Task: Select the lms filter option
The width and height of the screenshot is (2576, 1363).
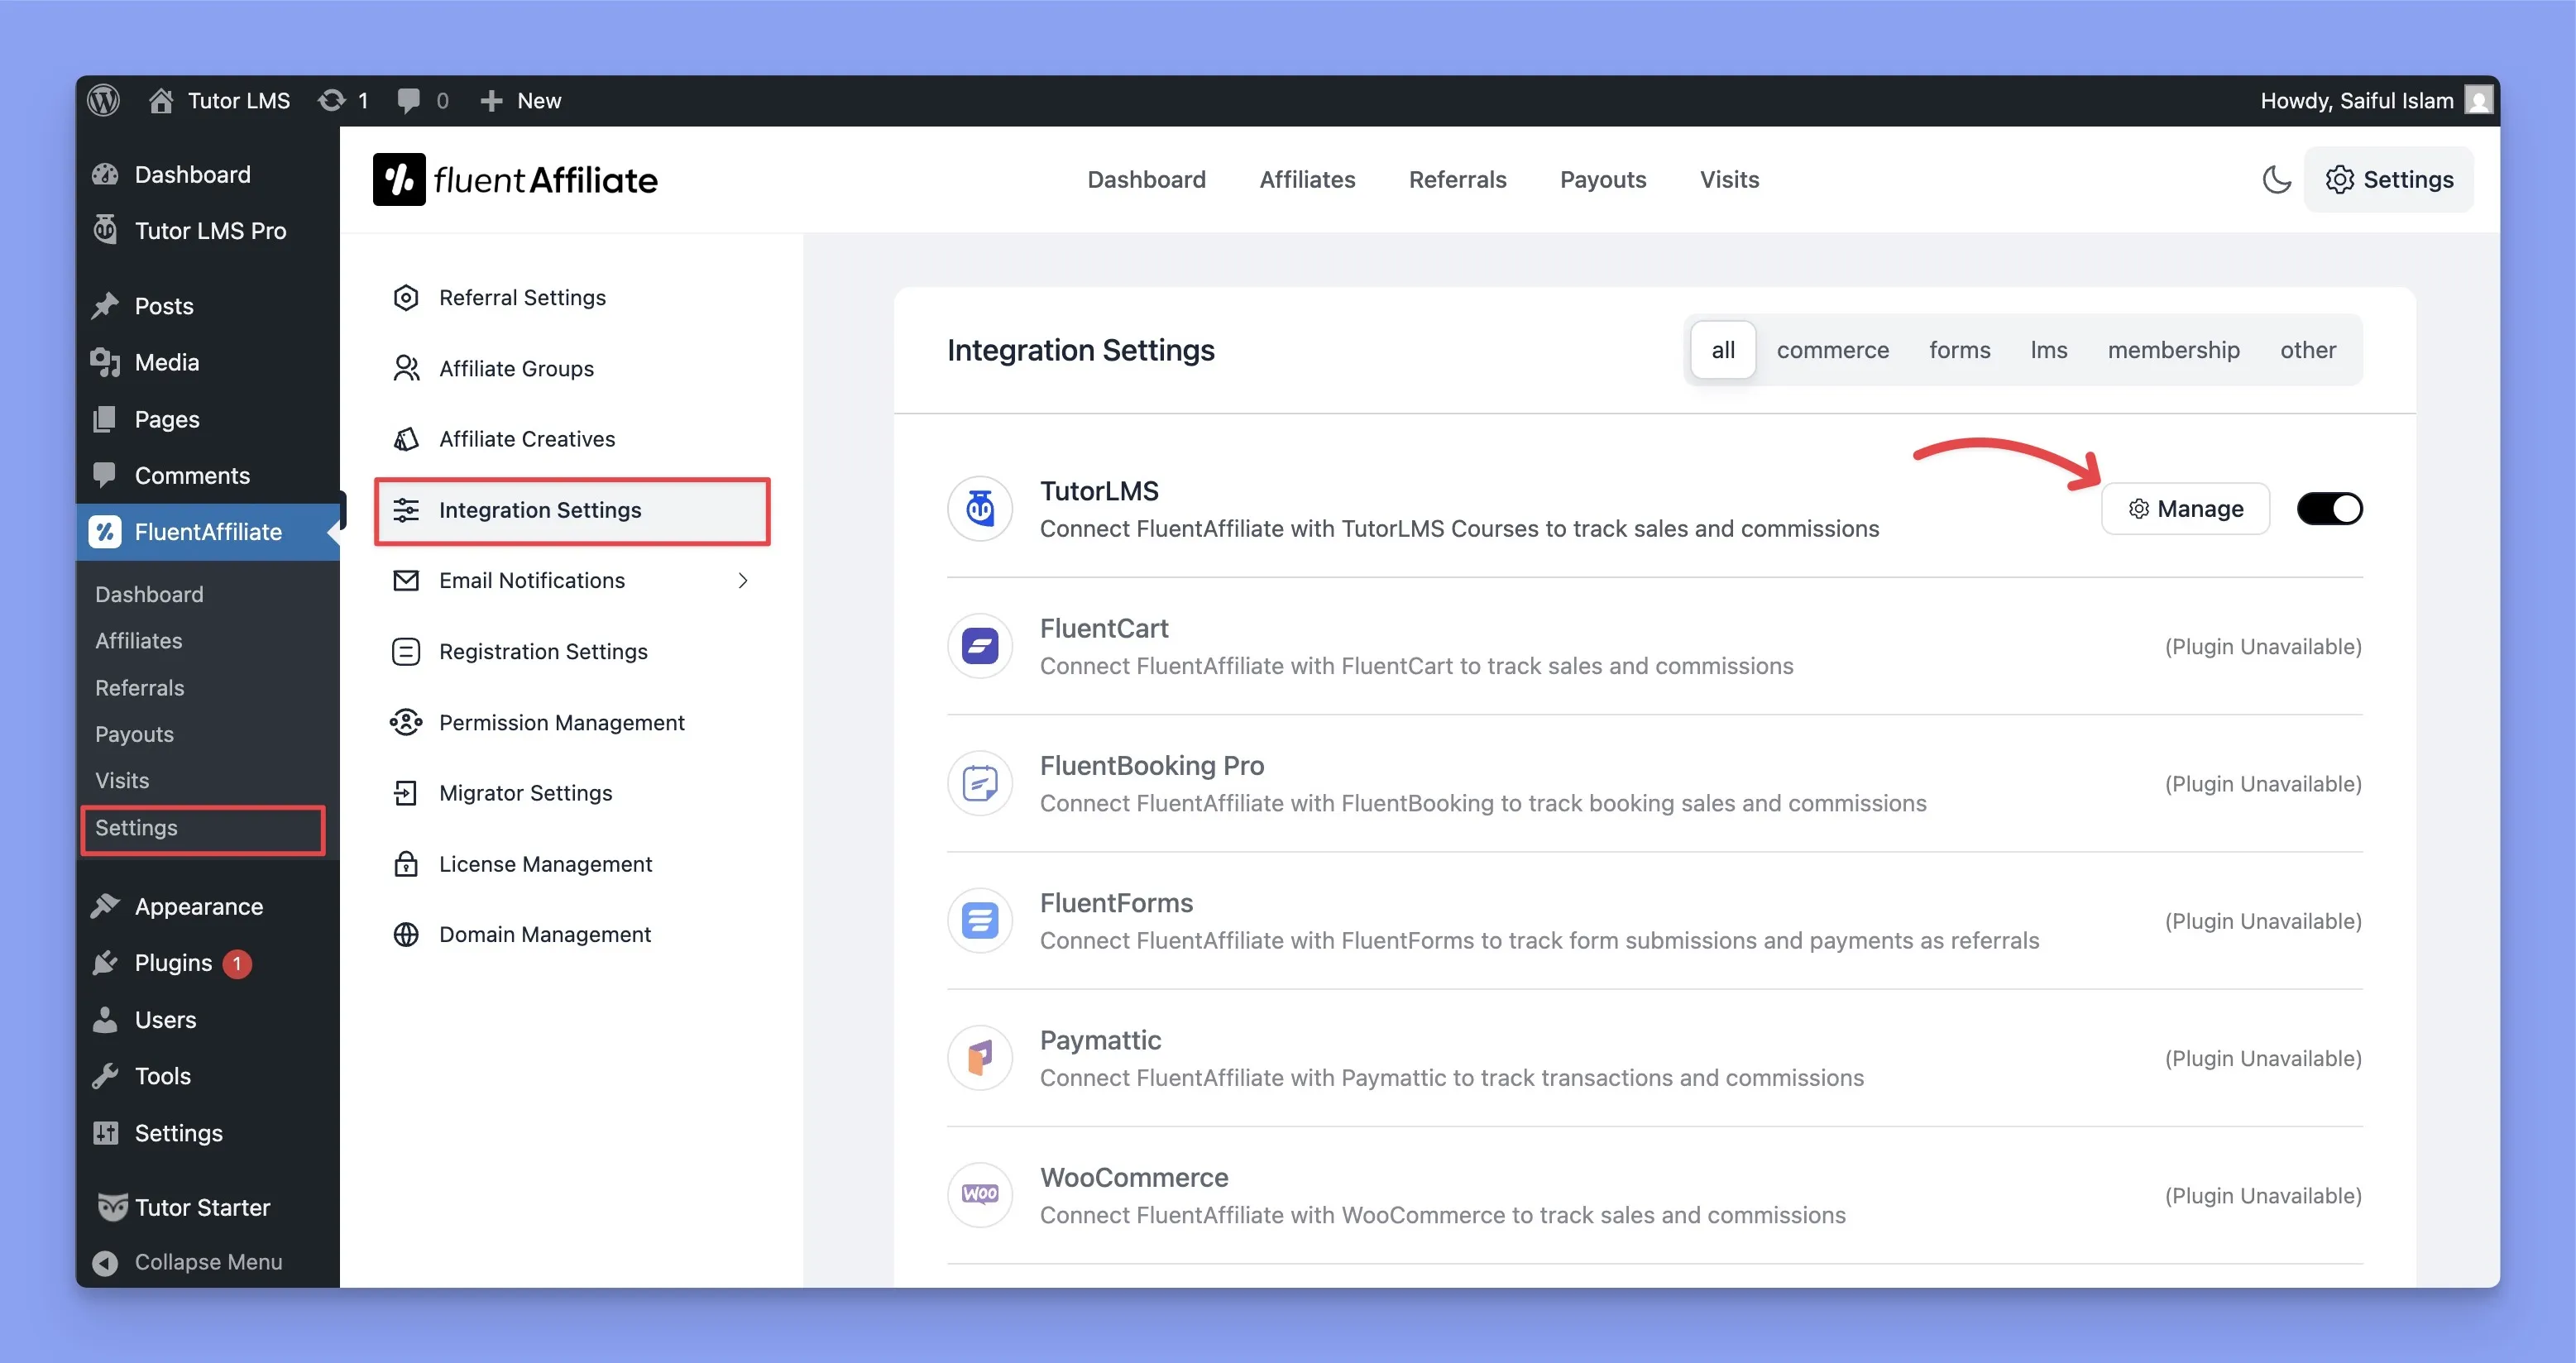Action: coord(2048,350)
